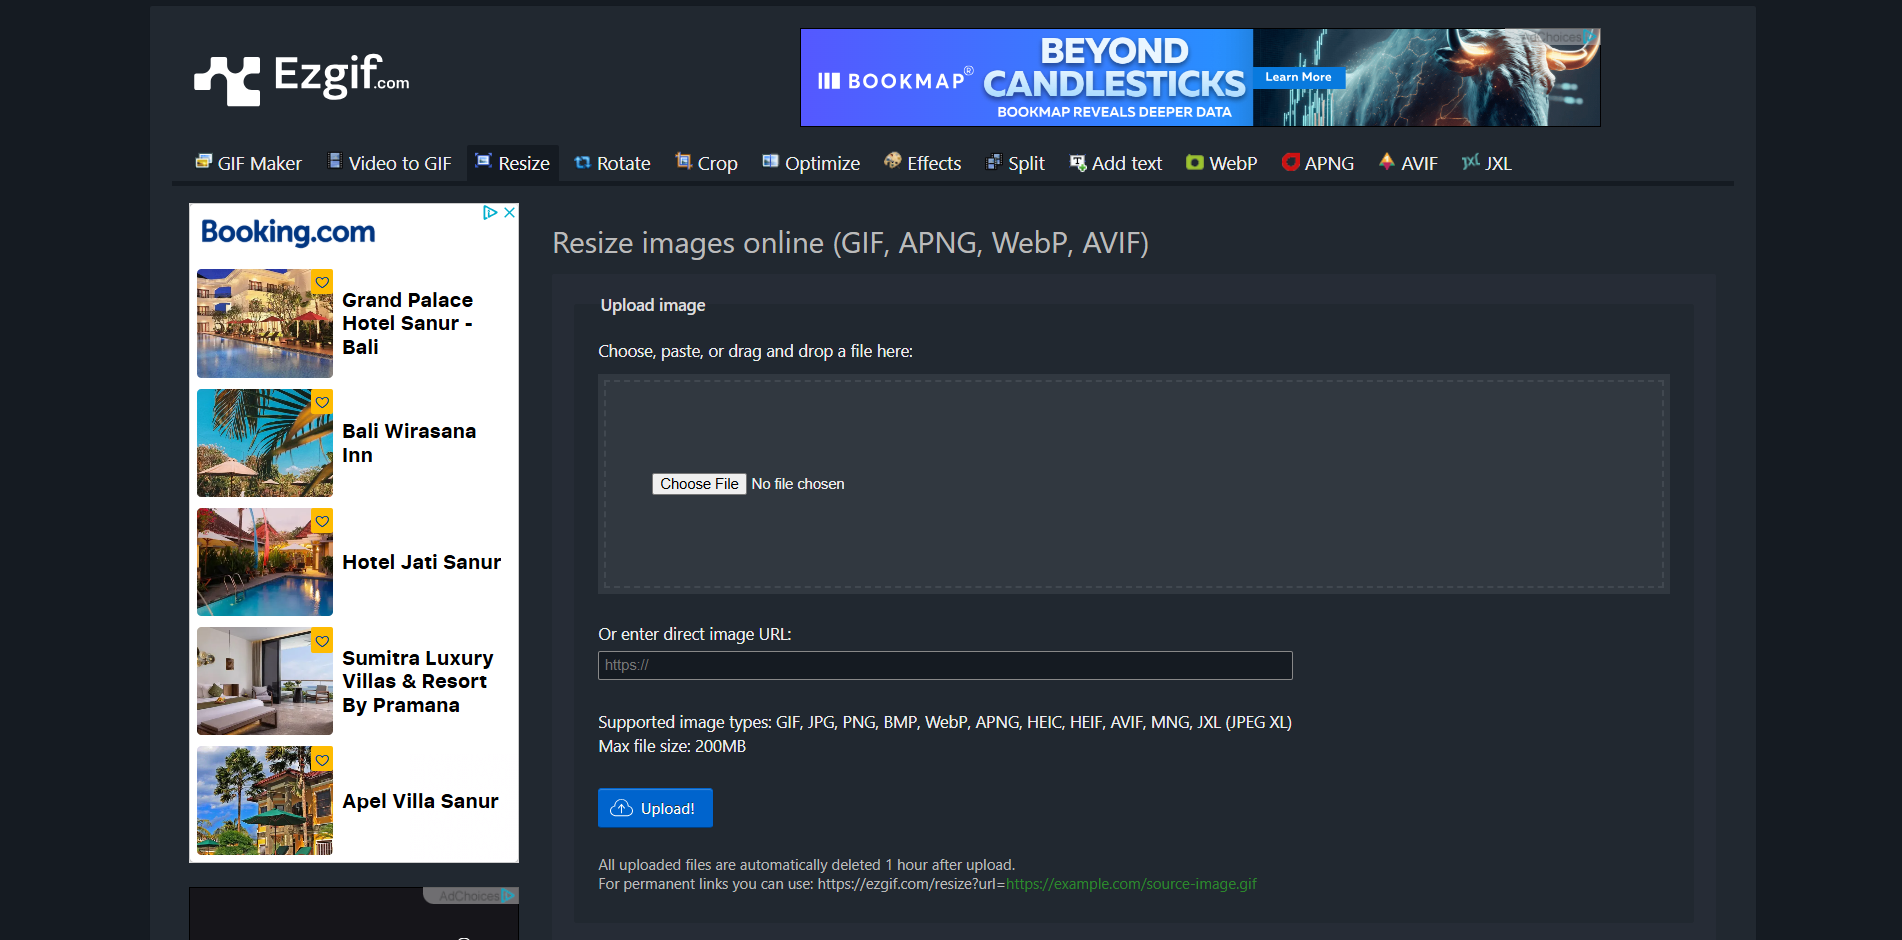
Task: Open the Grand Palace Hotel Sanur - Bali listing
Action: click(408, 323)
